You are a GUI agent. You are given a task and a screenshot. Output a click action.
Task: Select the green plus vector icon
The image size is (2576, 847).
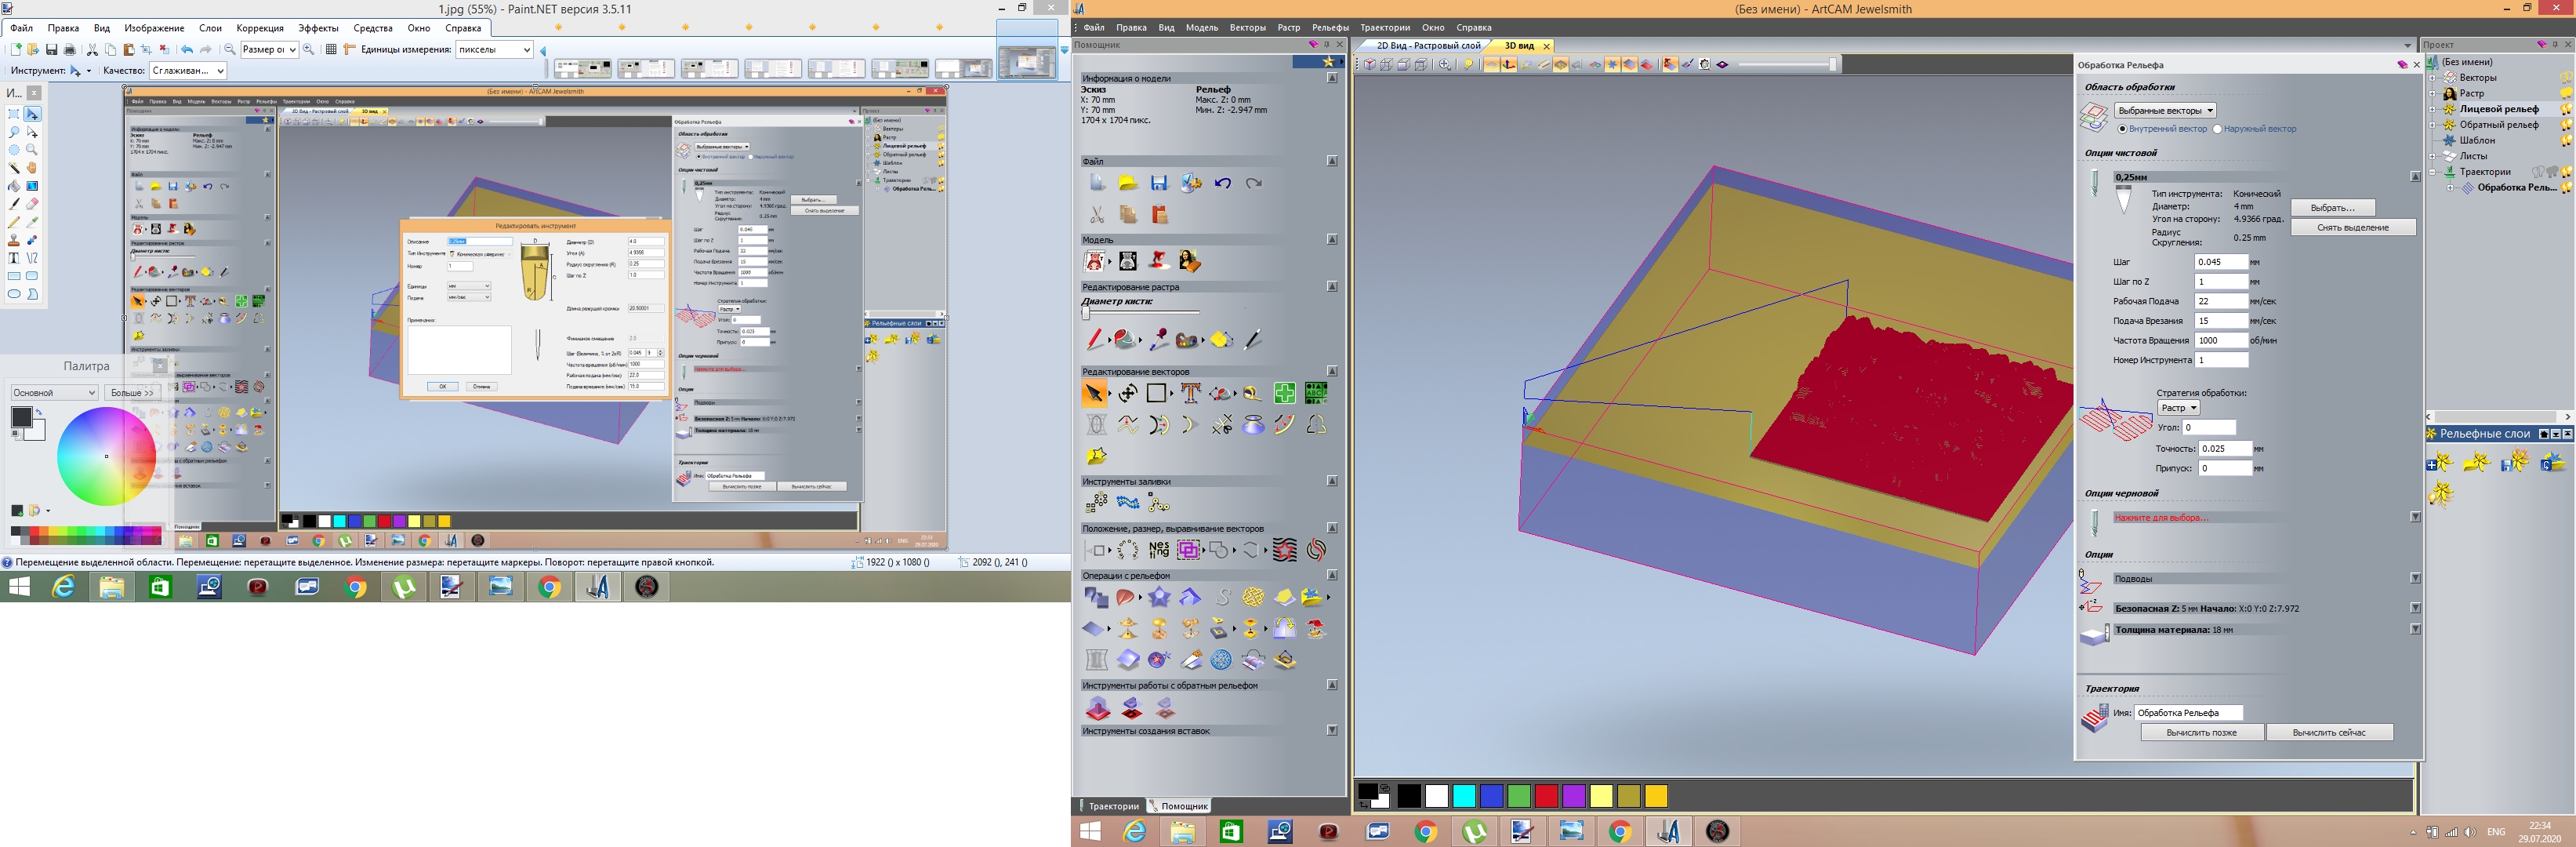[x=1284, y=393]
